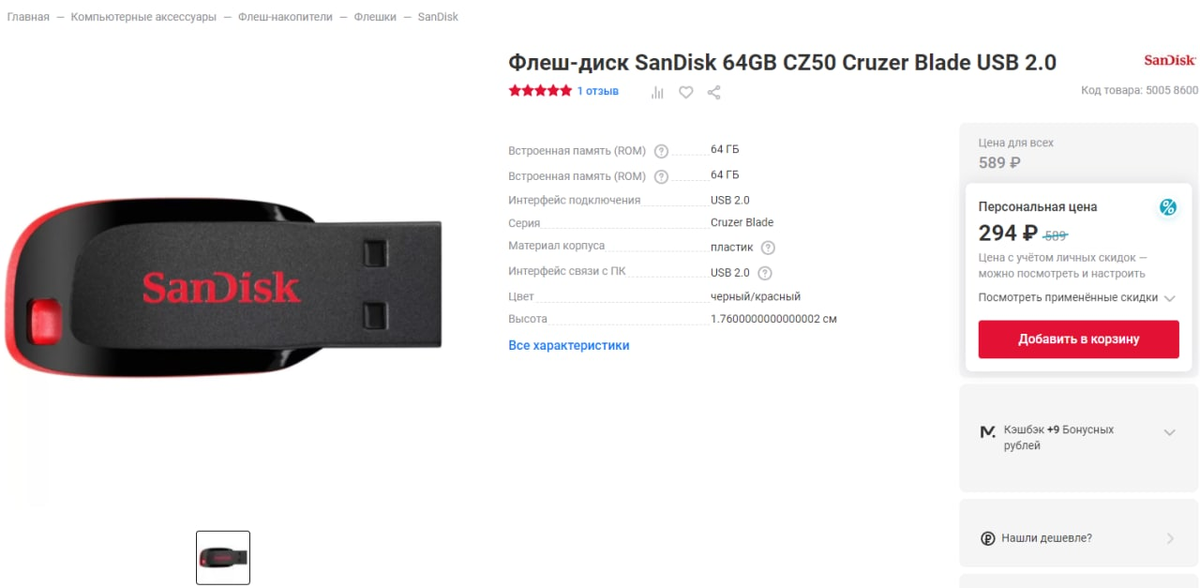Open the help icon beside first Встроенная память (ROM)
1200x588 pixels.
661,151
